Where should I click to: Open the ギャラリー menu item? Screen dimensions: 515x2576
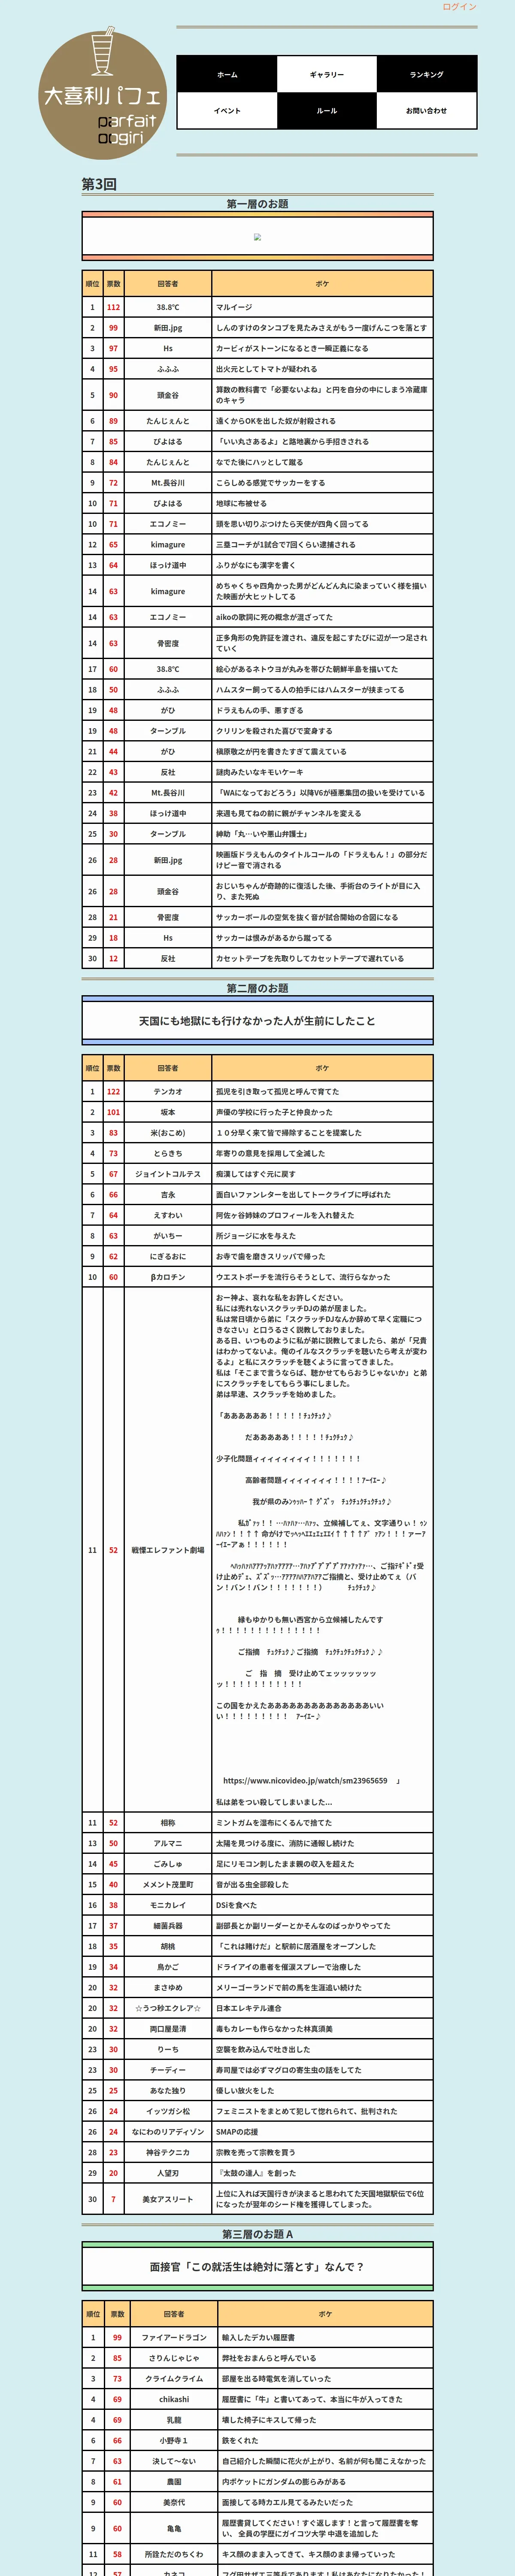(327, 74)
